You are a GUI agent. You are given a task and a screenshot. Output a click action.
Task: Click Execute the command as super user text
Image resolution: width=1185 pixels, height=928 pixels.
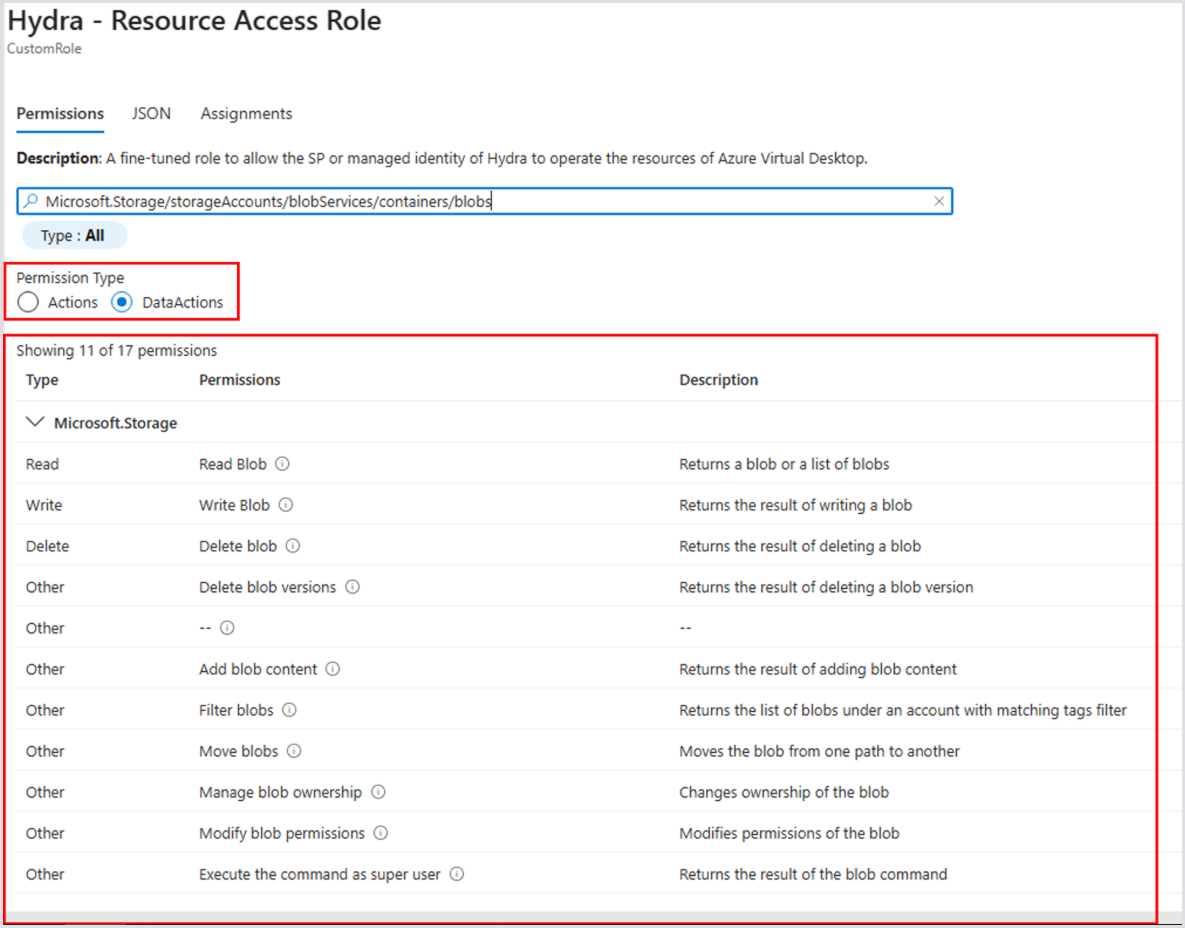point(320,874)
